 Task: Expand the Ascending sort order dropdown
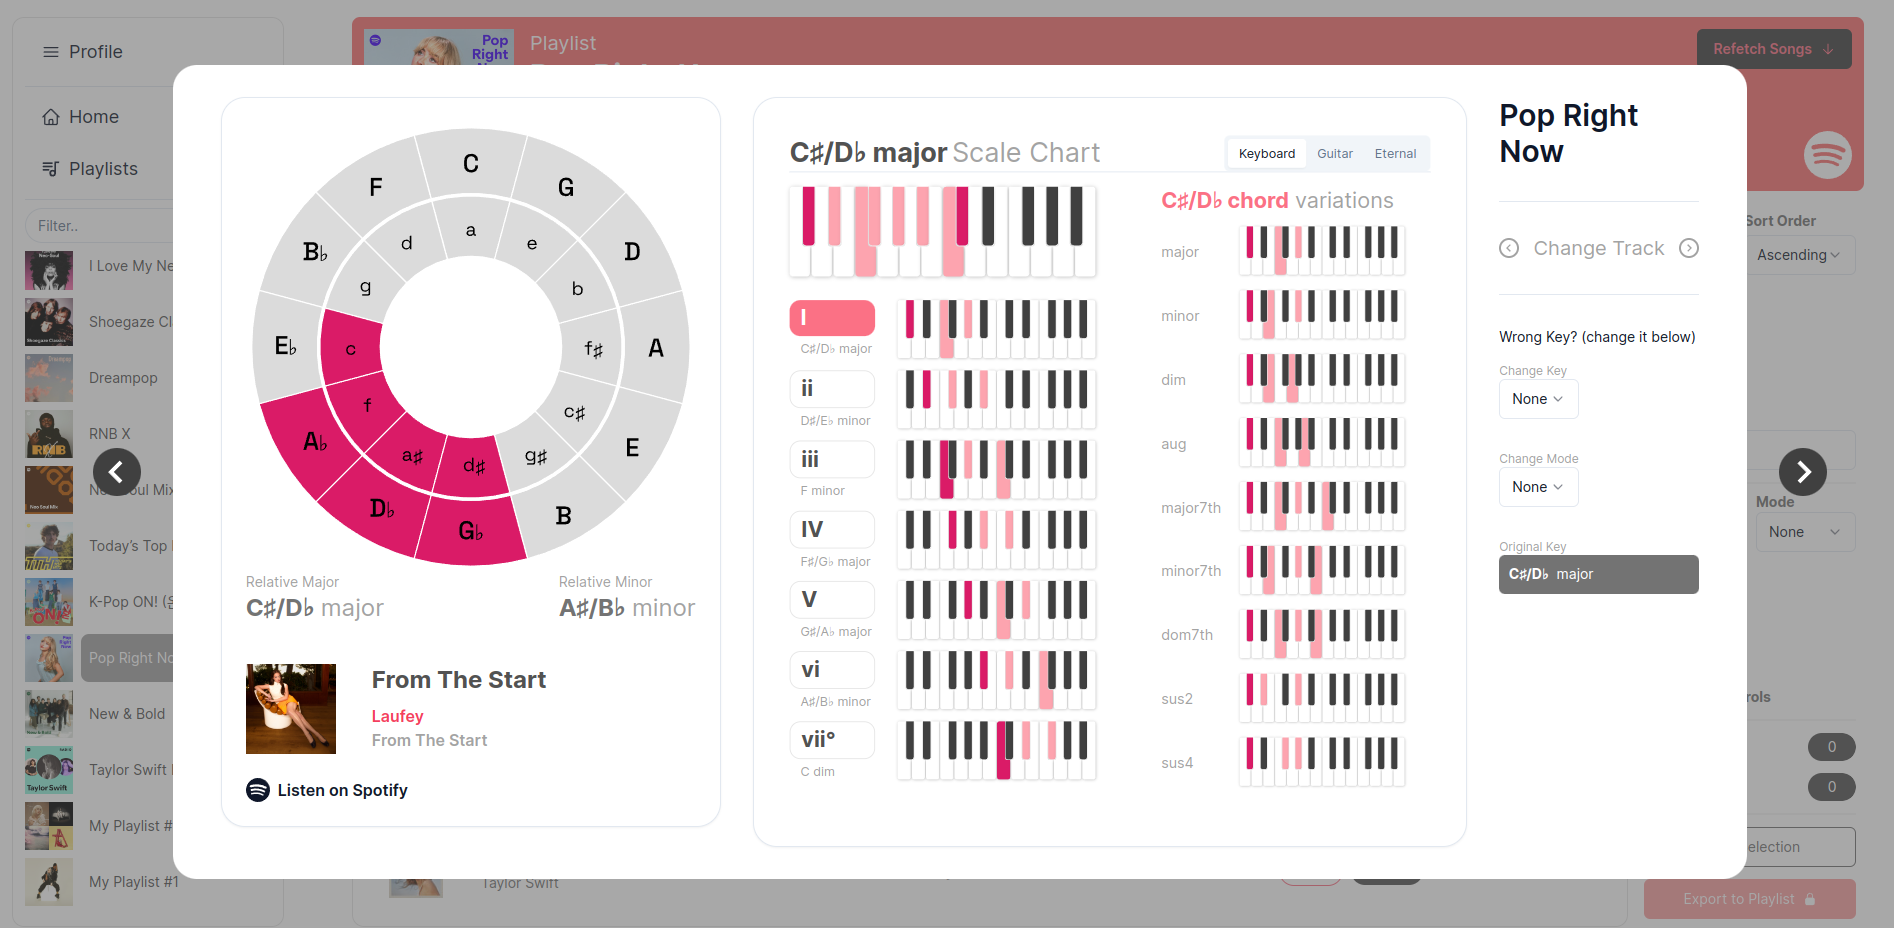1798,255
